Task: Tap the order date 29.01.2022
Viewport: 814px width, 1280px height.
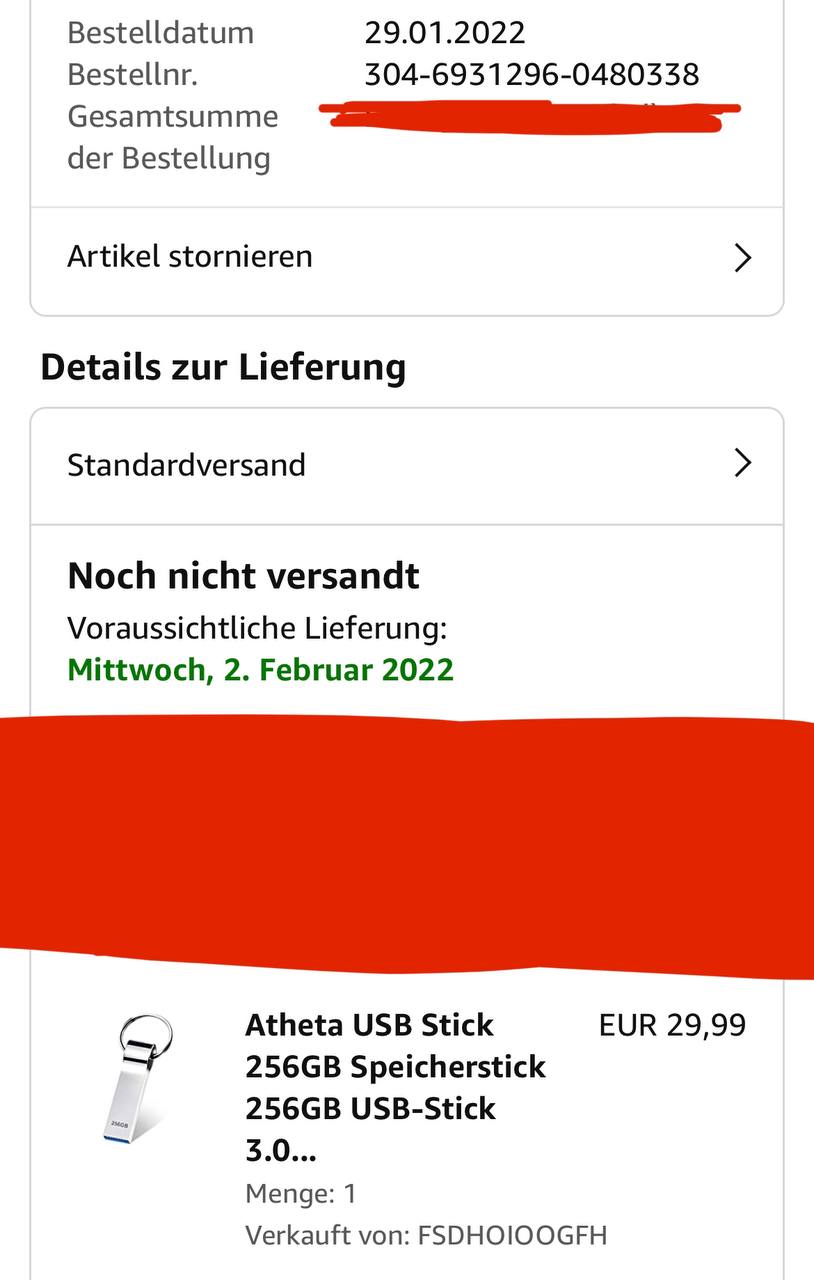Action: 444,33
